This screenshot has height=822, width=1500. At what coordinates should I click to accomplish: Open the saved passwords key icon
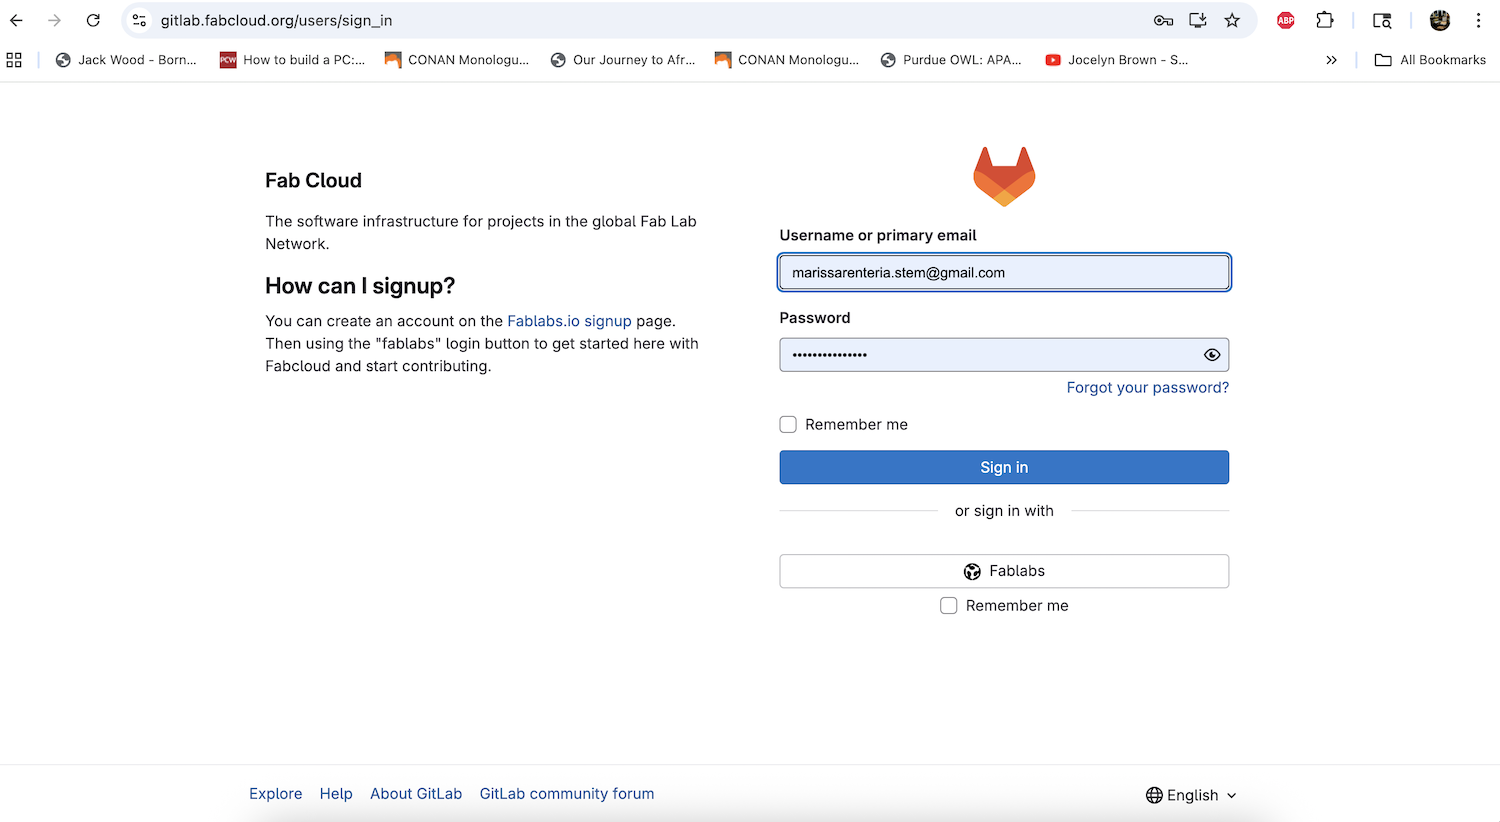1163,20
